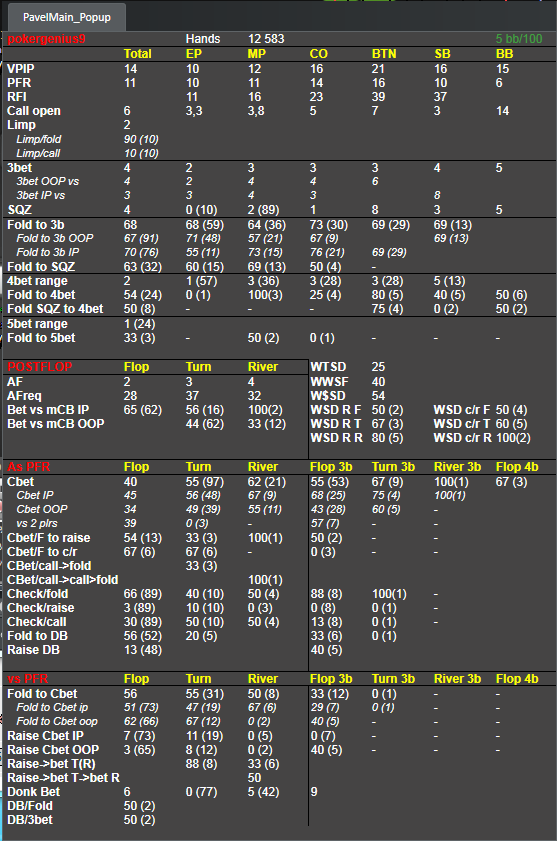
Task: Click the BB column header
Action: coord(504,54)
